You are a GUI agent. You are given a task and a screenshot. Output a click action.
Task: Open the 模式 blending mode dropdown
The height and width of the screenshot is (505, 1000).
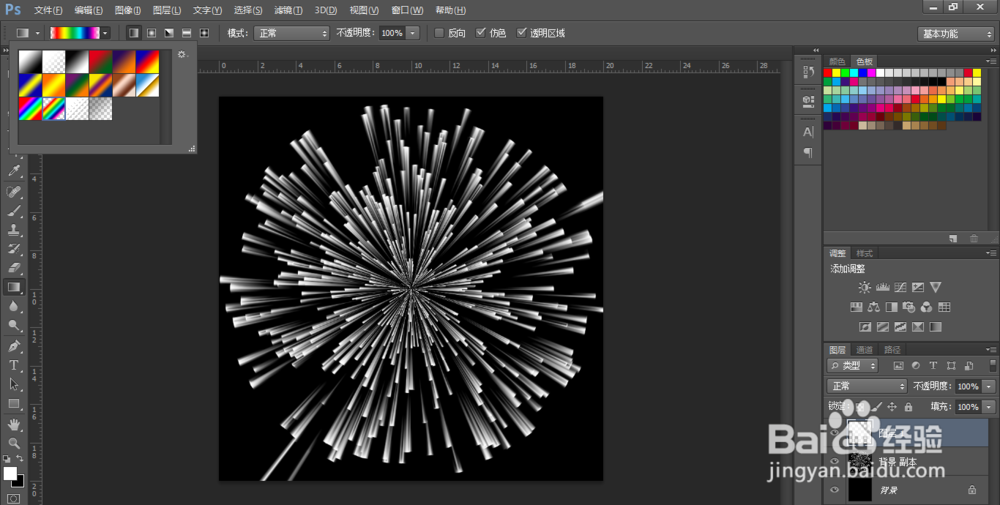click(291, 33)
